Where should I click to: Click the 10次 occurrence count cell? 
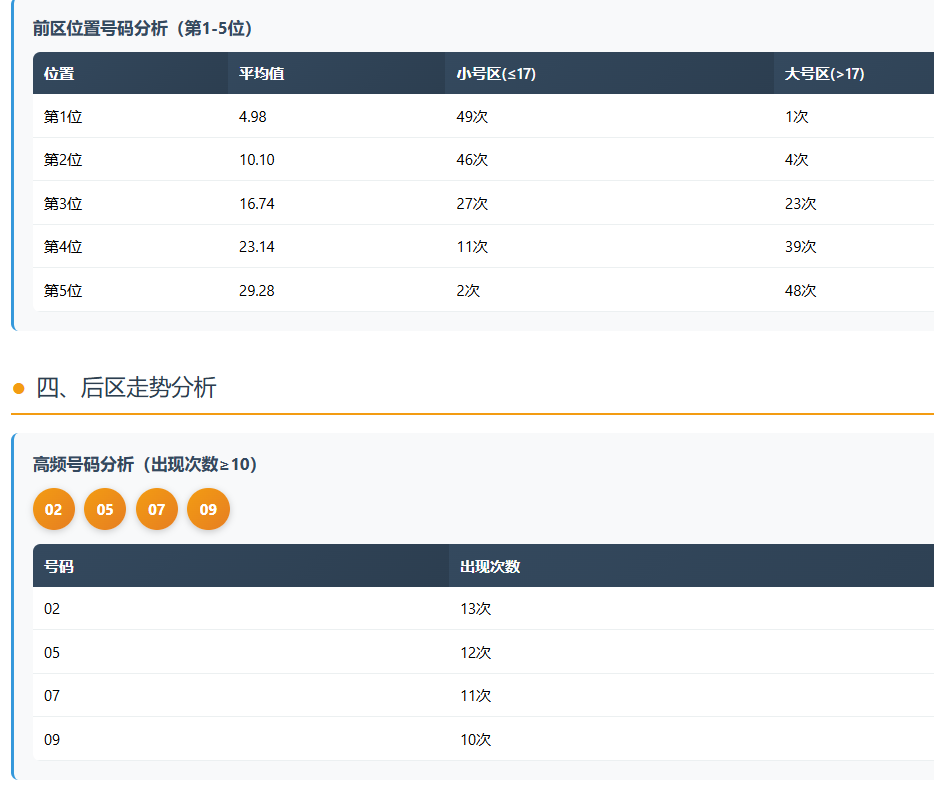tap(475, 740)
